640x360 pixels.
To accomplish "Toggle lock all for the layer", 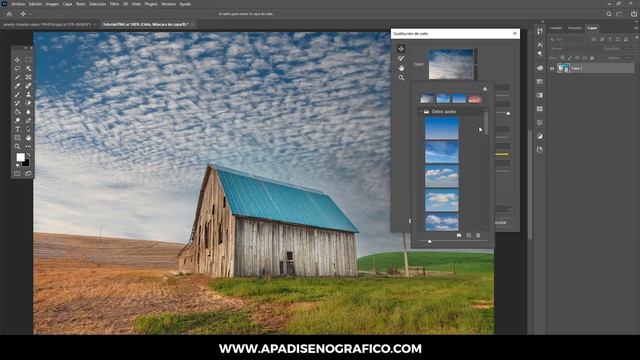I will (x=592, y=58).
